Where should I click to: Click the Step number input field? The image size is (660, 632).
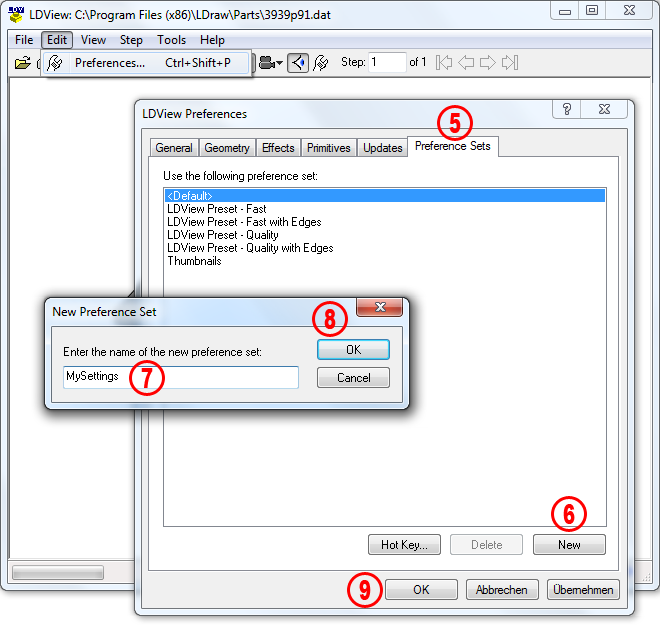(x=387, y=62)
